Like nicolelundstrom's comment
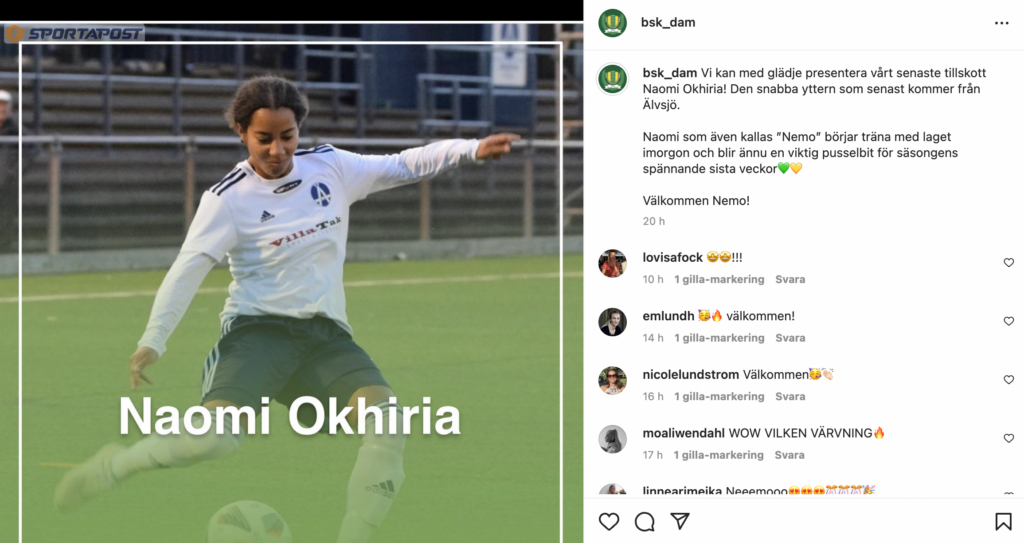 (x=1008, y=380)
